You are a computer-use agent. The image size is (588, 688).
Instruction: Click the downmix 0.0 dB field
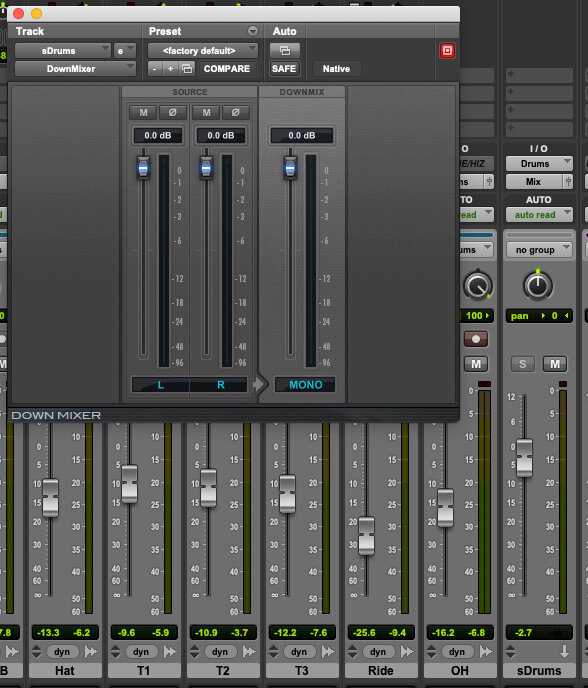point(301,136)
